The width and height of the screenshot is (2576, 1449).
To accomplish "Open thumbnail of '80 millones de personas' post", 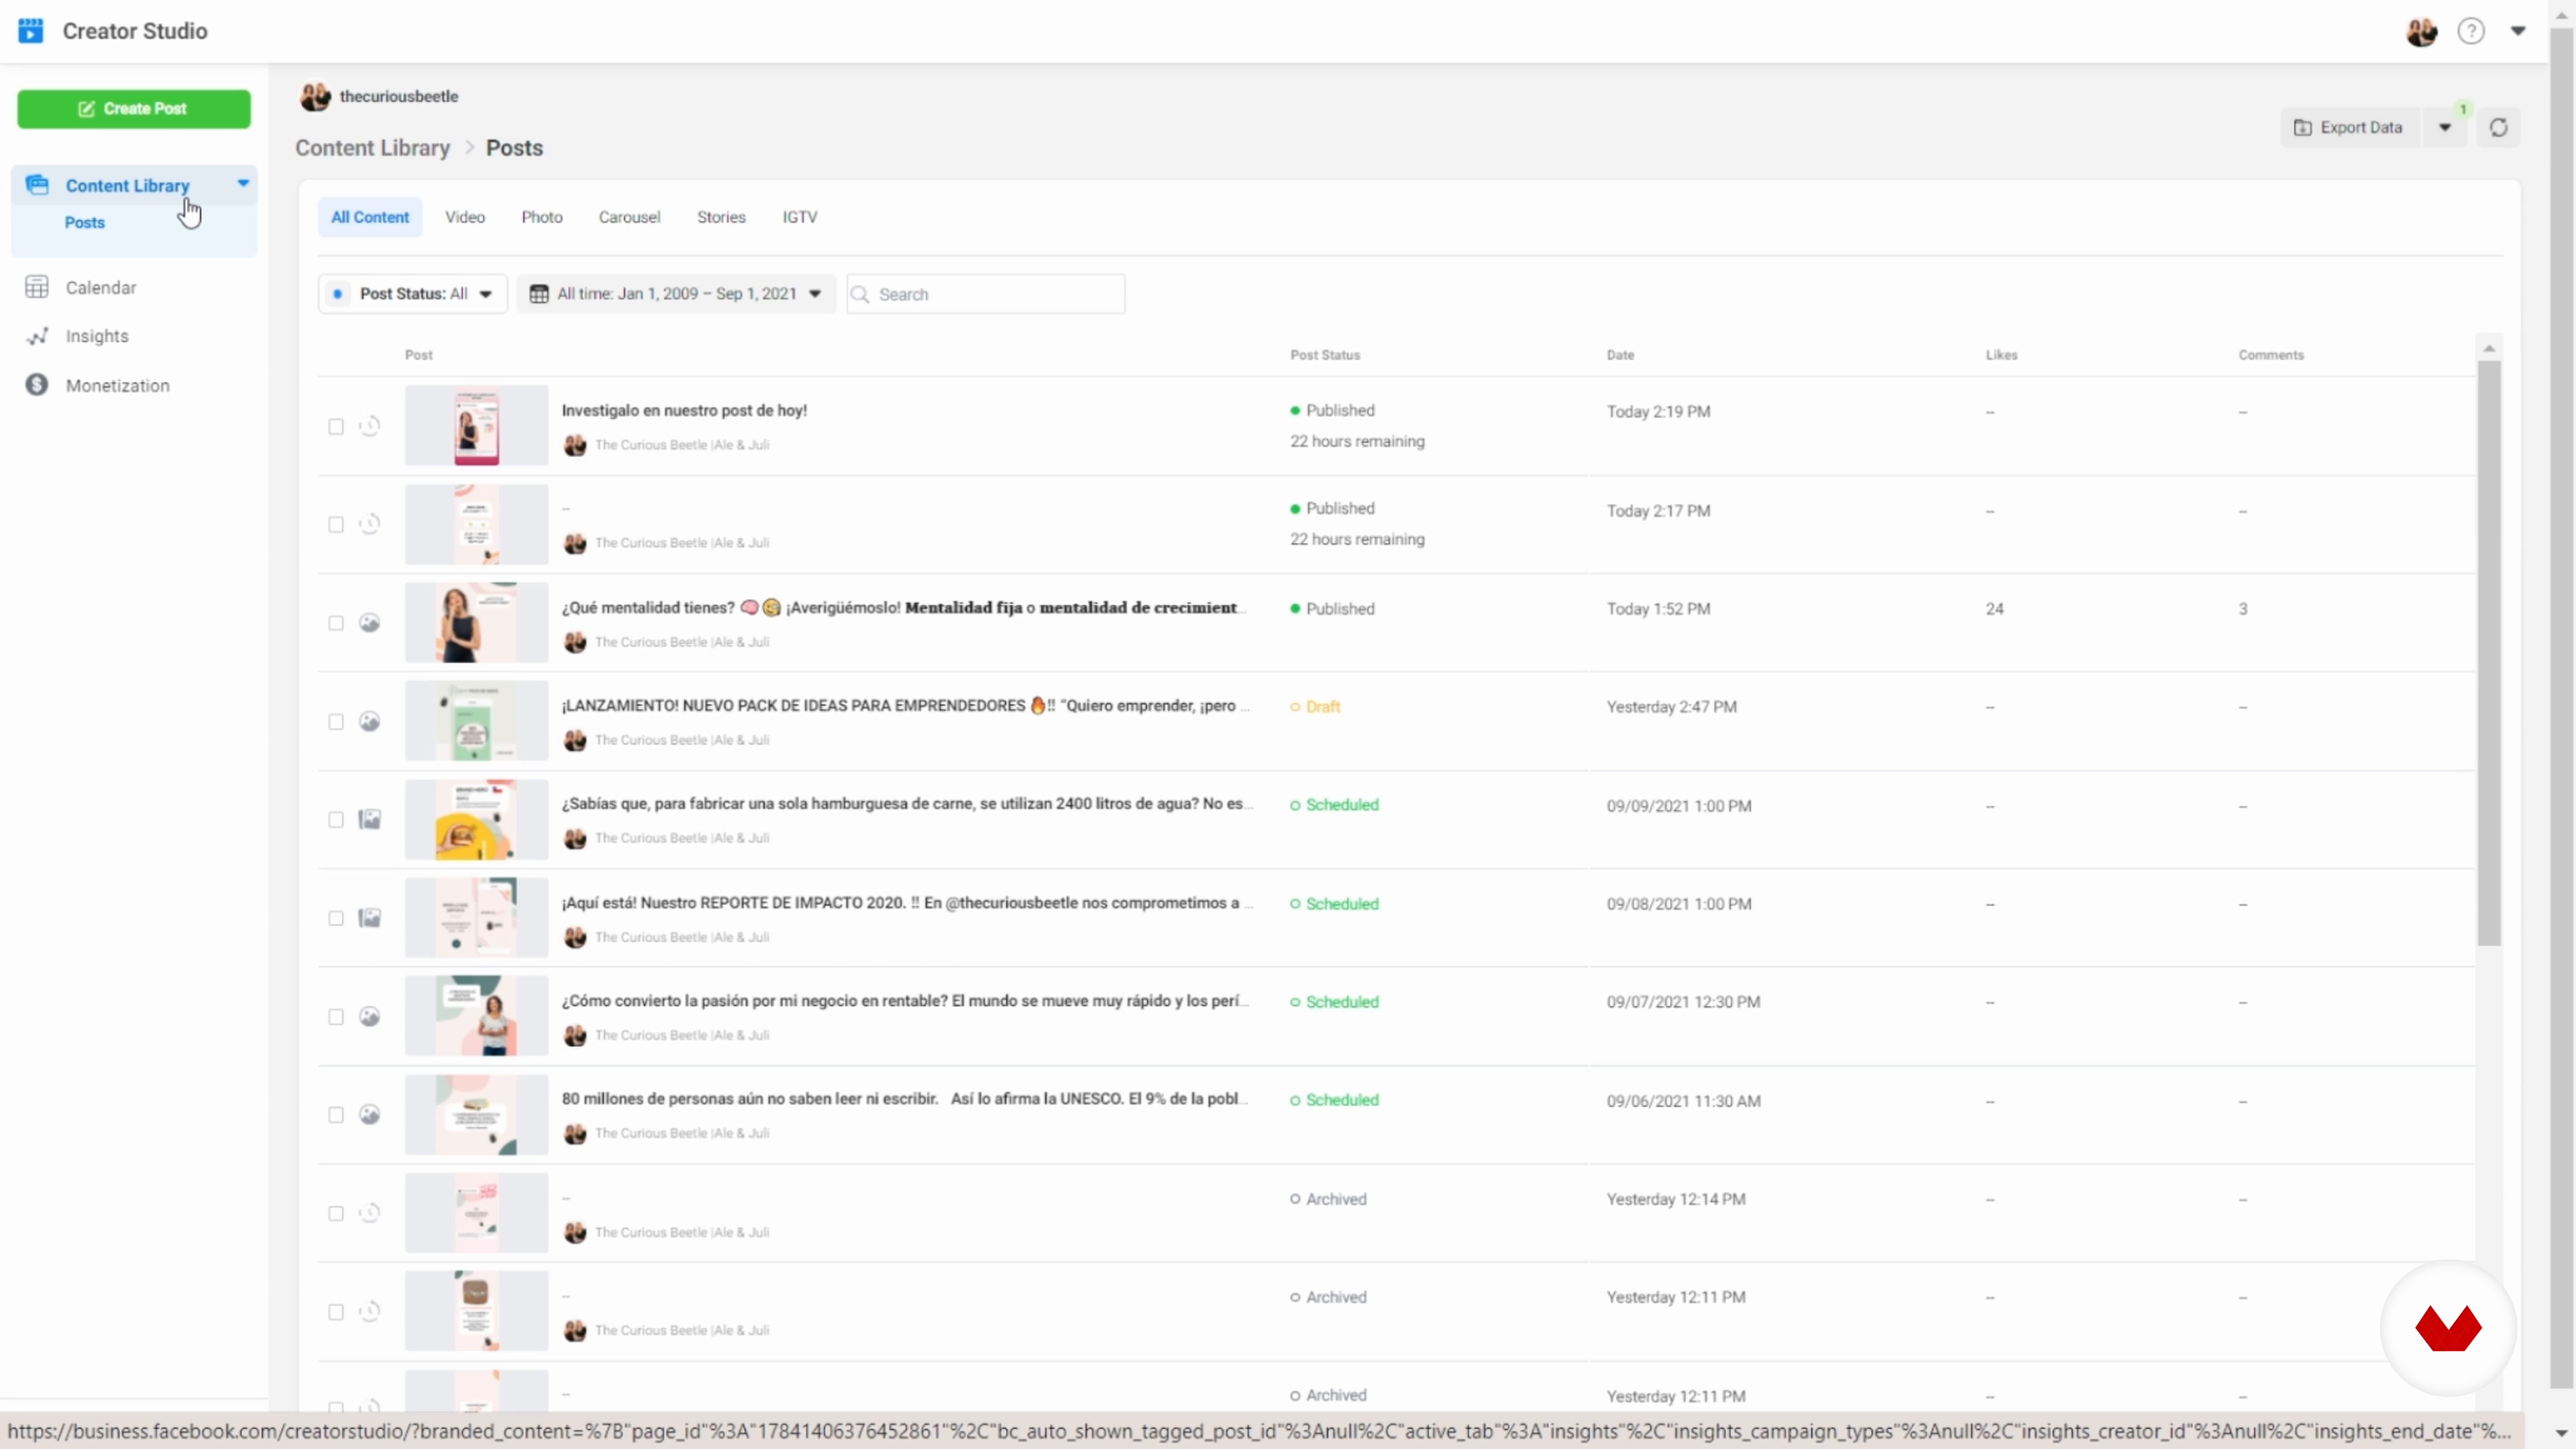I will [x=476, y=1115].
